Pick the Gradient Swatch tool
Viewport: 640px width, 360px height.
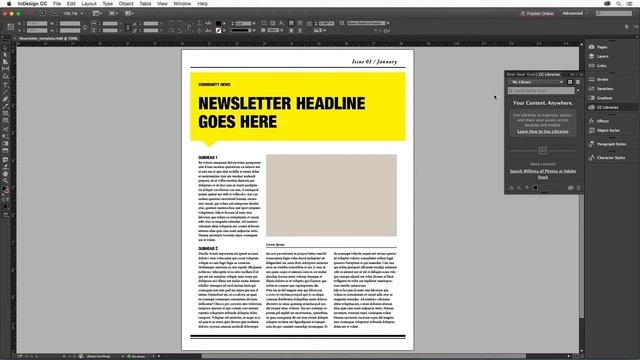pos(5,143)
